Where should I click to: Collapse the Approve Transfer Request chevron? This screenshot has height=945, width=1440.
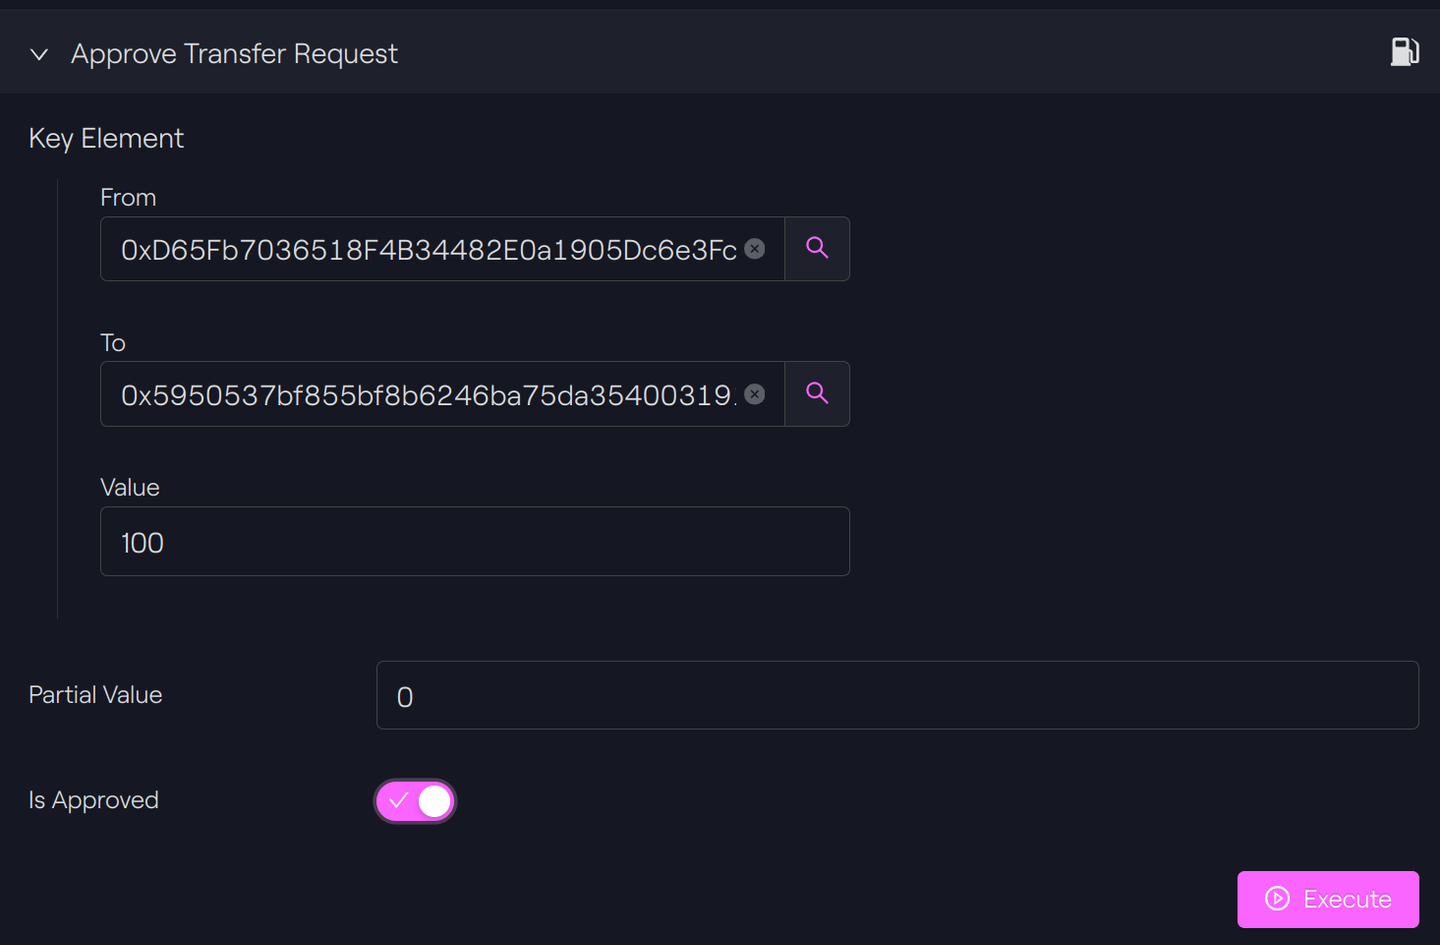coord(39,54)
